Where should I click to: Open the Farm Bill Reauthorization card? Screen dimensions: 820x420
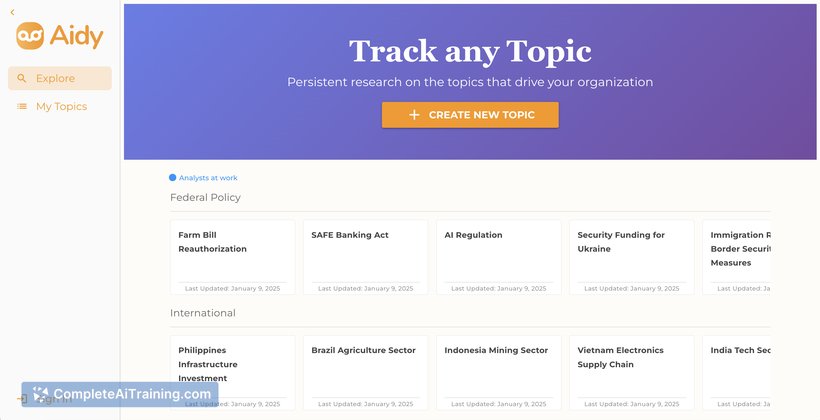point(233,257)
